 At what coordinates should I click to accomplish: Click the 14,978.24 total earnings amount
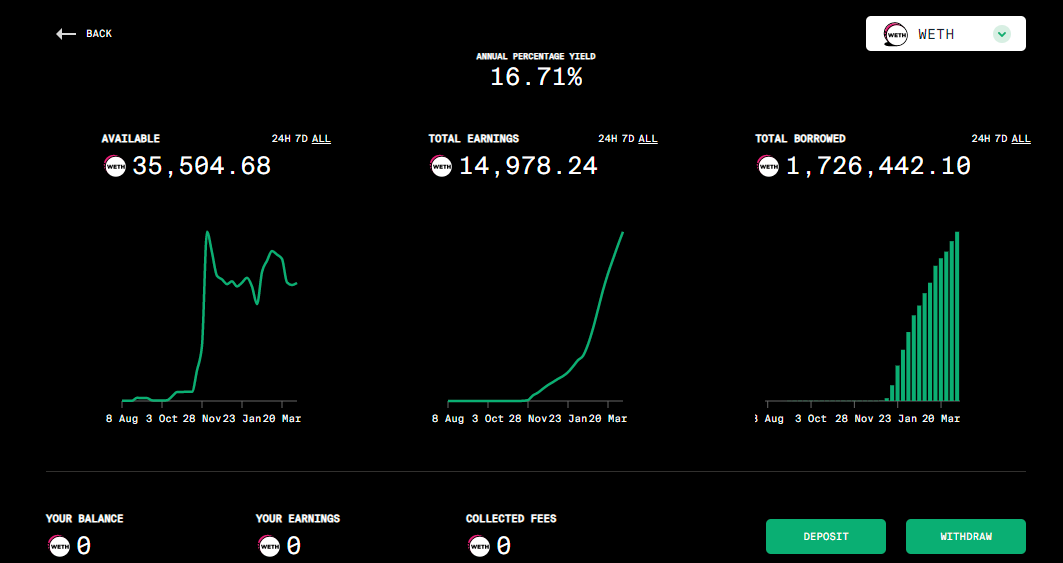pos(528,166)
